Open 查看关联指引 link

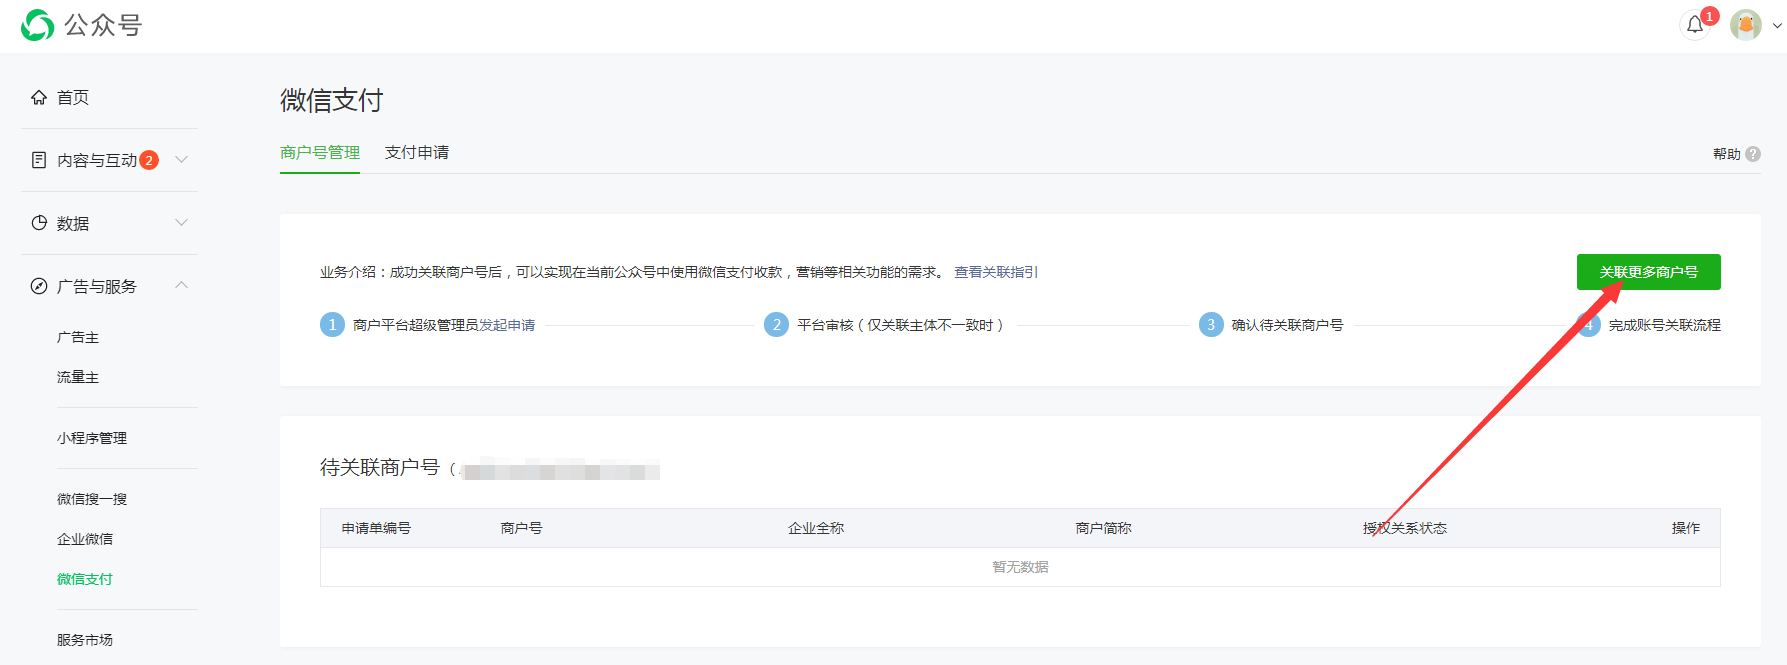pyautogui.click(x=996, y=272)
